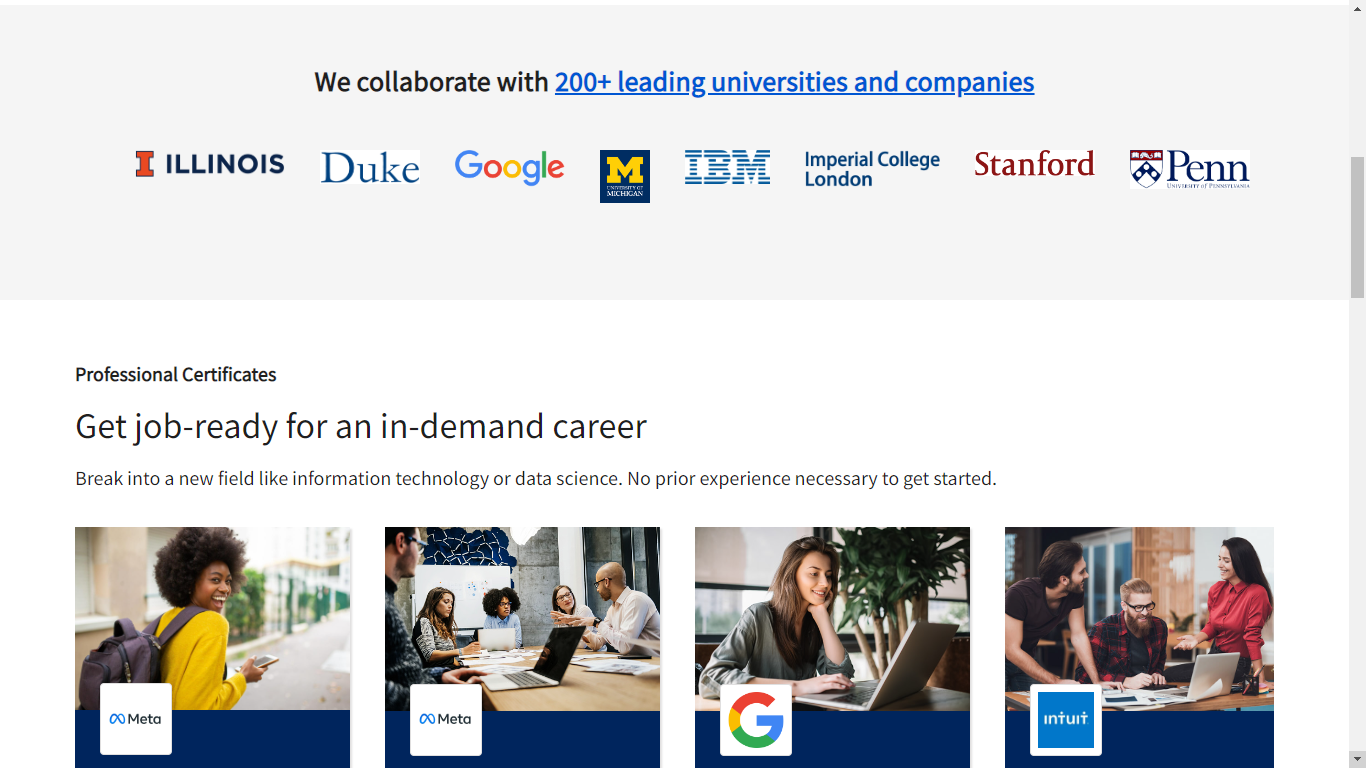Click the Get job-ready for an in-demand career heading
Viewport: 1366px width, 768px height.
click(x=360, y=427)
